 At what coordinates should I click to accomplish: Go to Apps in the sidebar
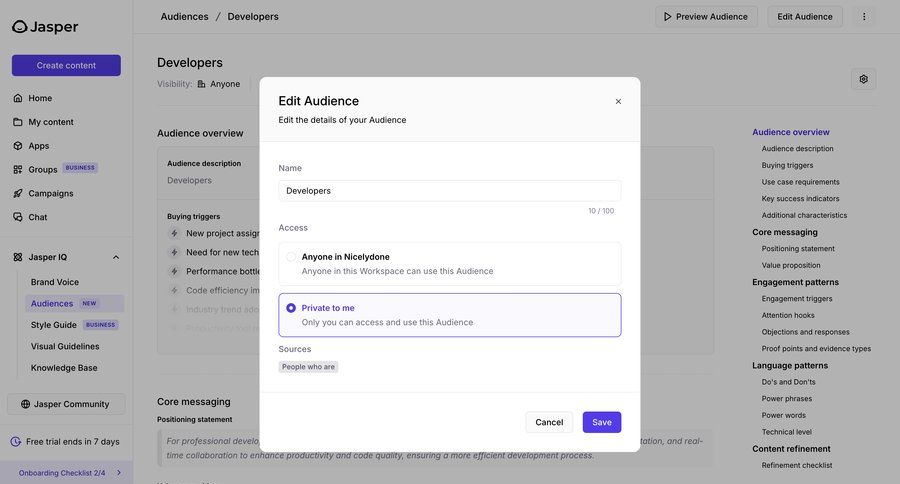pos(39,146)
